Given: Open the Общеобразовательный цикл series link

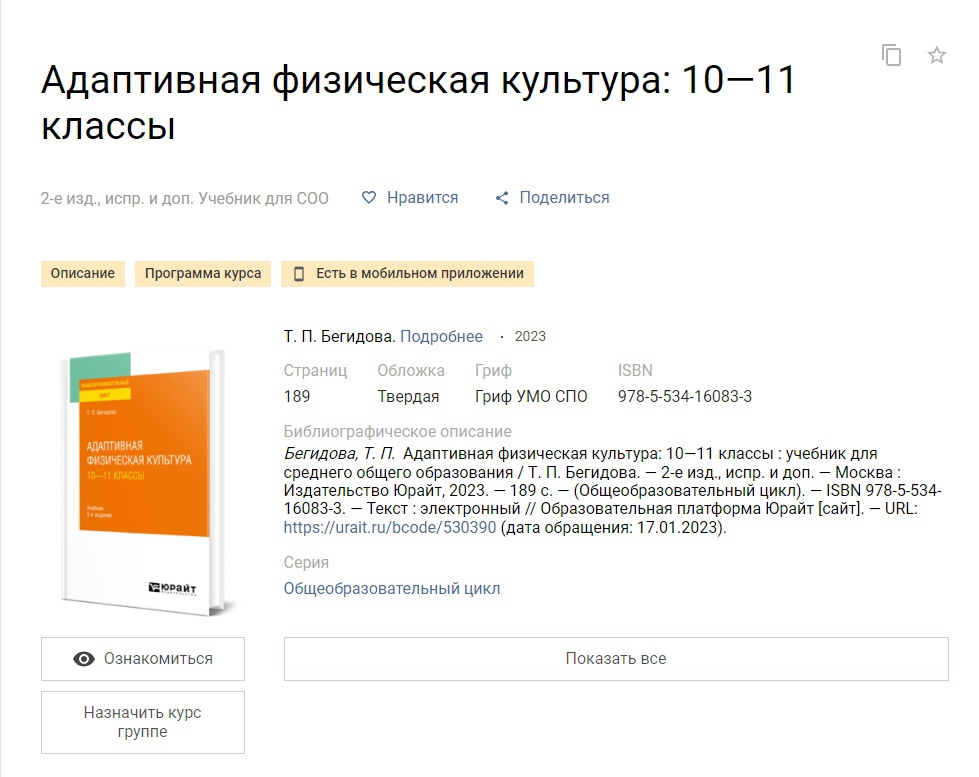Looking at the screenshot, I should [x=391, y=588].
